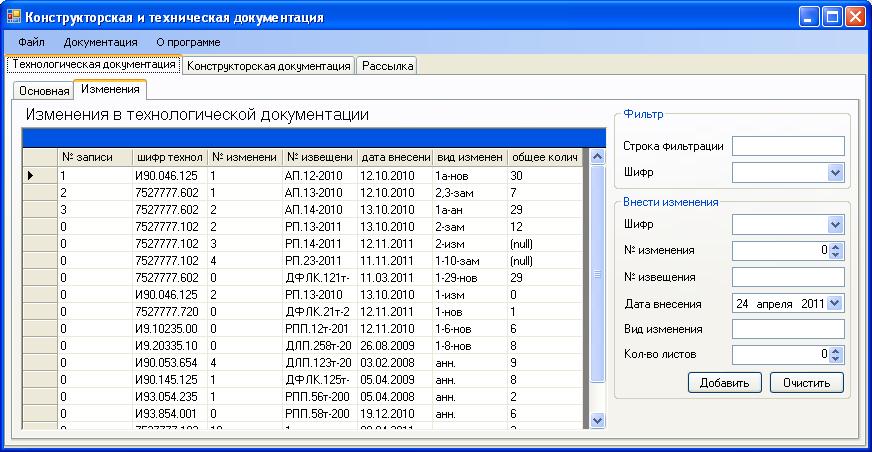
Task: Sort by № записи column header
Action: (95, 157)
